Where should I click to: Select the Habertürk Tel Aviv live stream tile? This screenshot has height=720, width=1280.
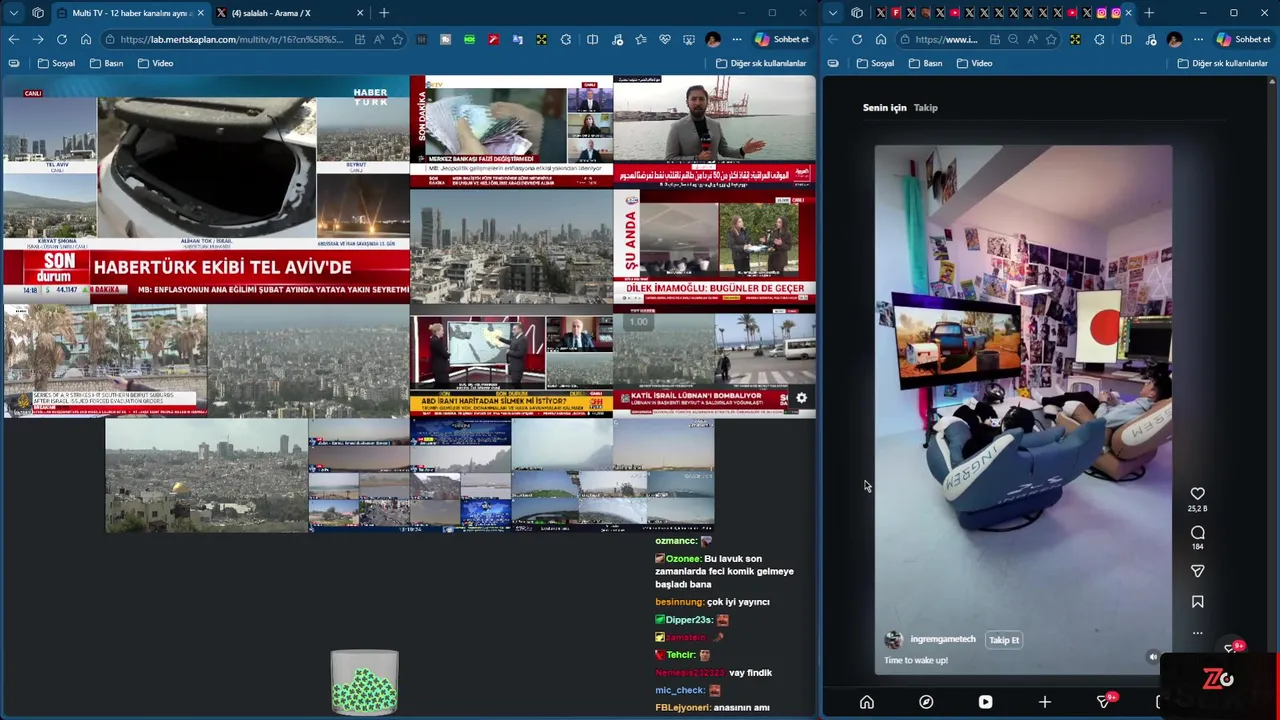pyautogui.click(x=206, y=190)
